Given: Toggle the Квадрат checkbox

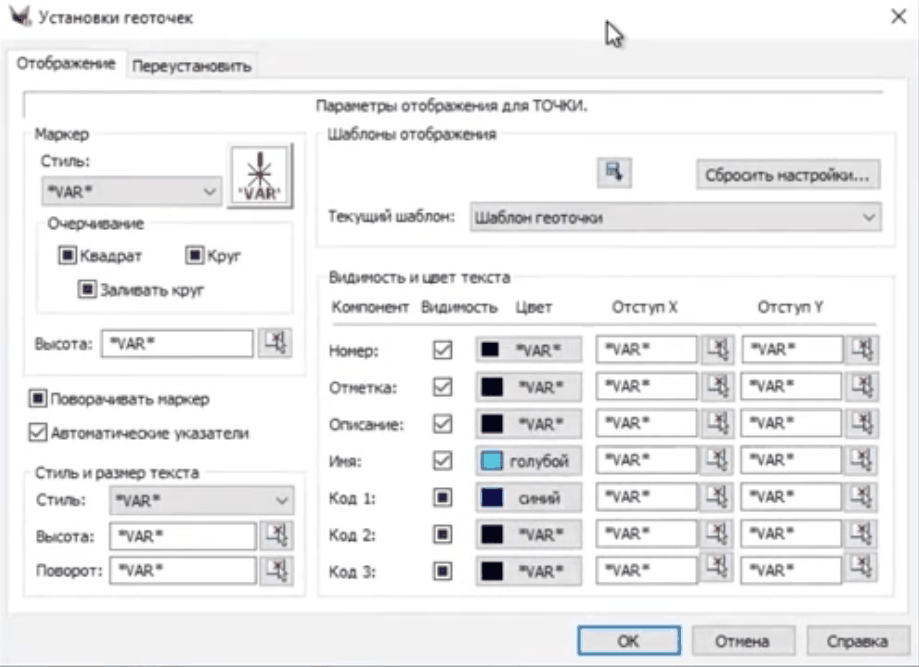Looking at the screenshot, I should pyautogui.click(x=70, y=255).
